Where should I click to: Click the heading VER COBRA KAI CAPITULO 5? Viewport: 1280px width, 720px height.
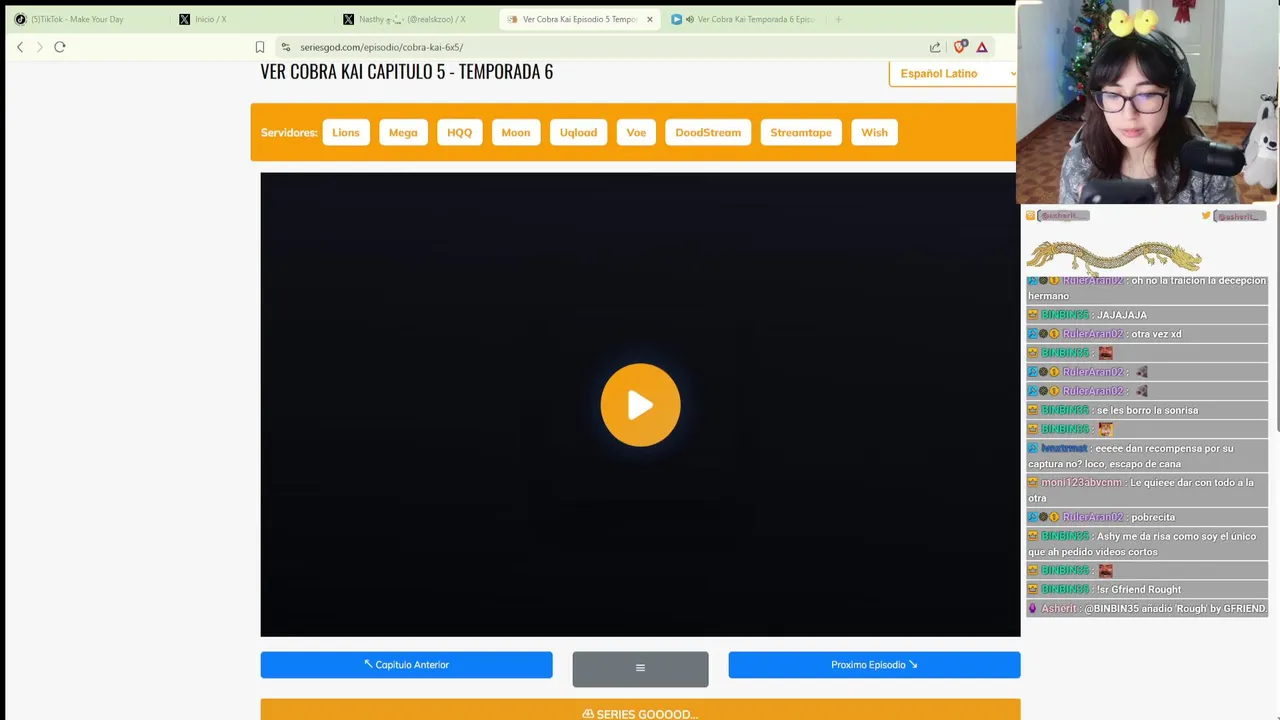click(x=406, y=72)
